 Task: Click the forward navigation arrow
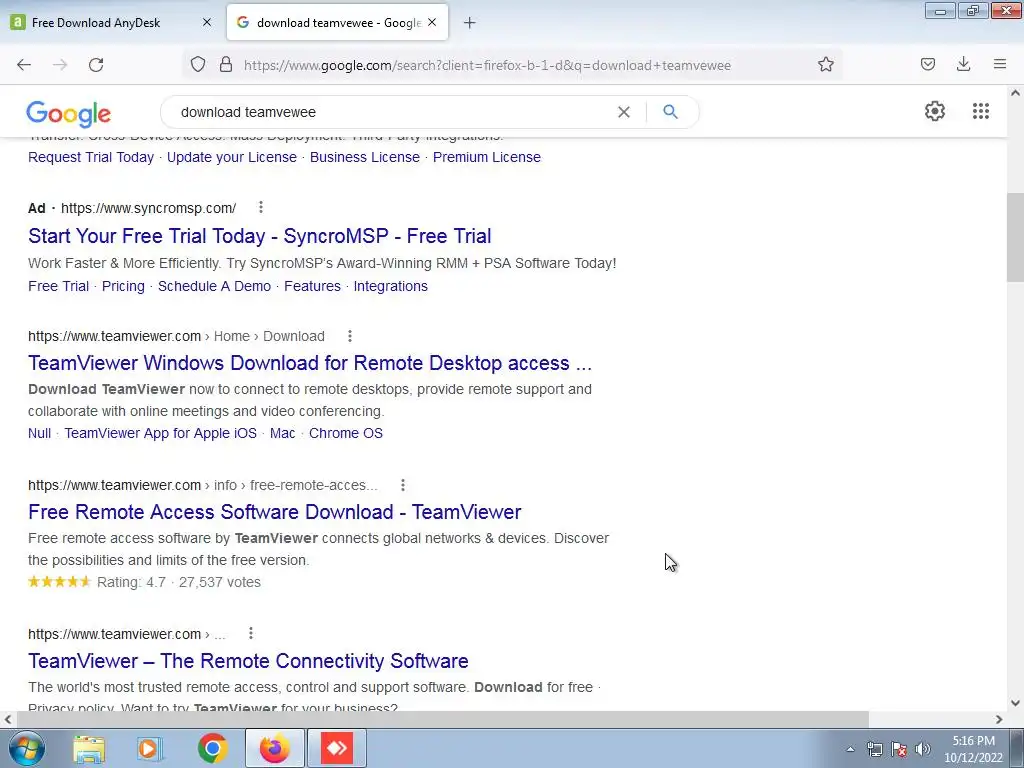pyautogui.click(x=60, y=65)
